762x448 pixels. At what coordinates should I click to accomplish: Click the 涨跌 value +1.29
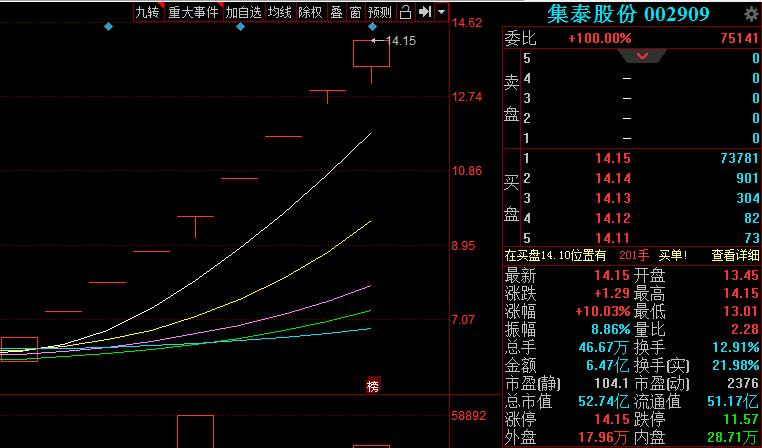[612, 293]
